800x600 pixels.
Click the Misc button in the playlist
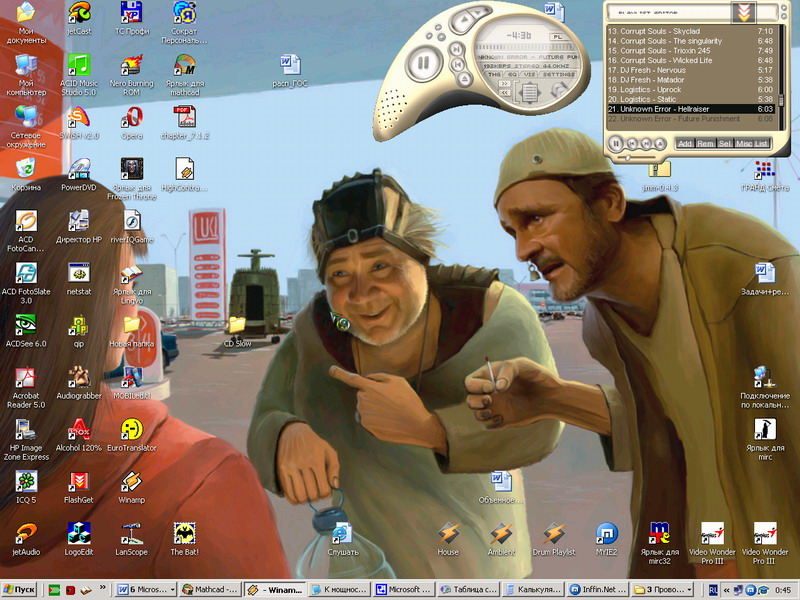pos(743,143)
